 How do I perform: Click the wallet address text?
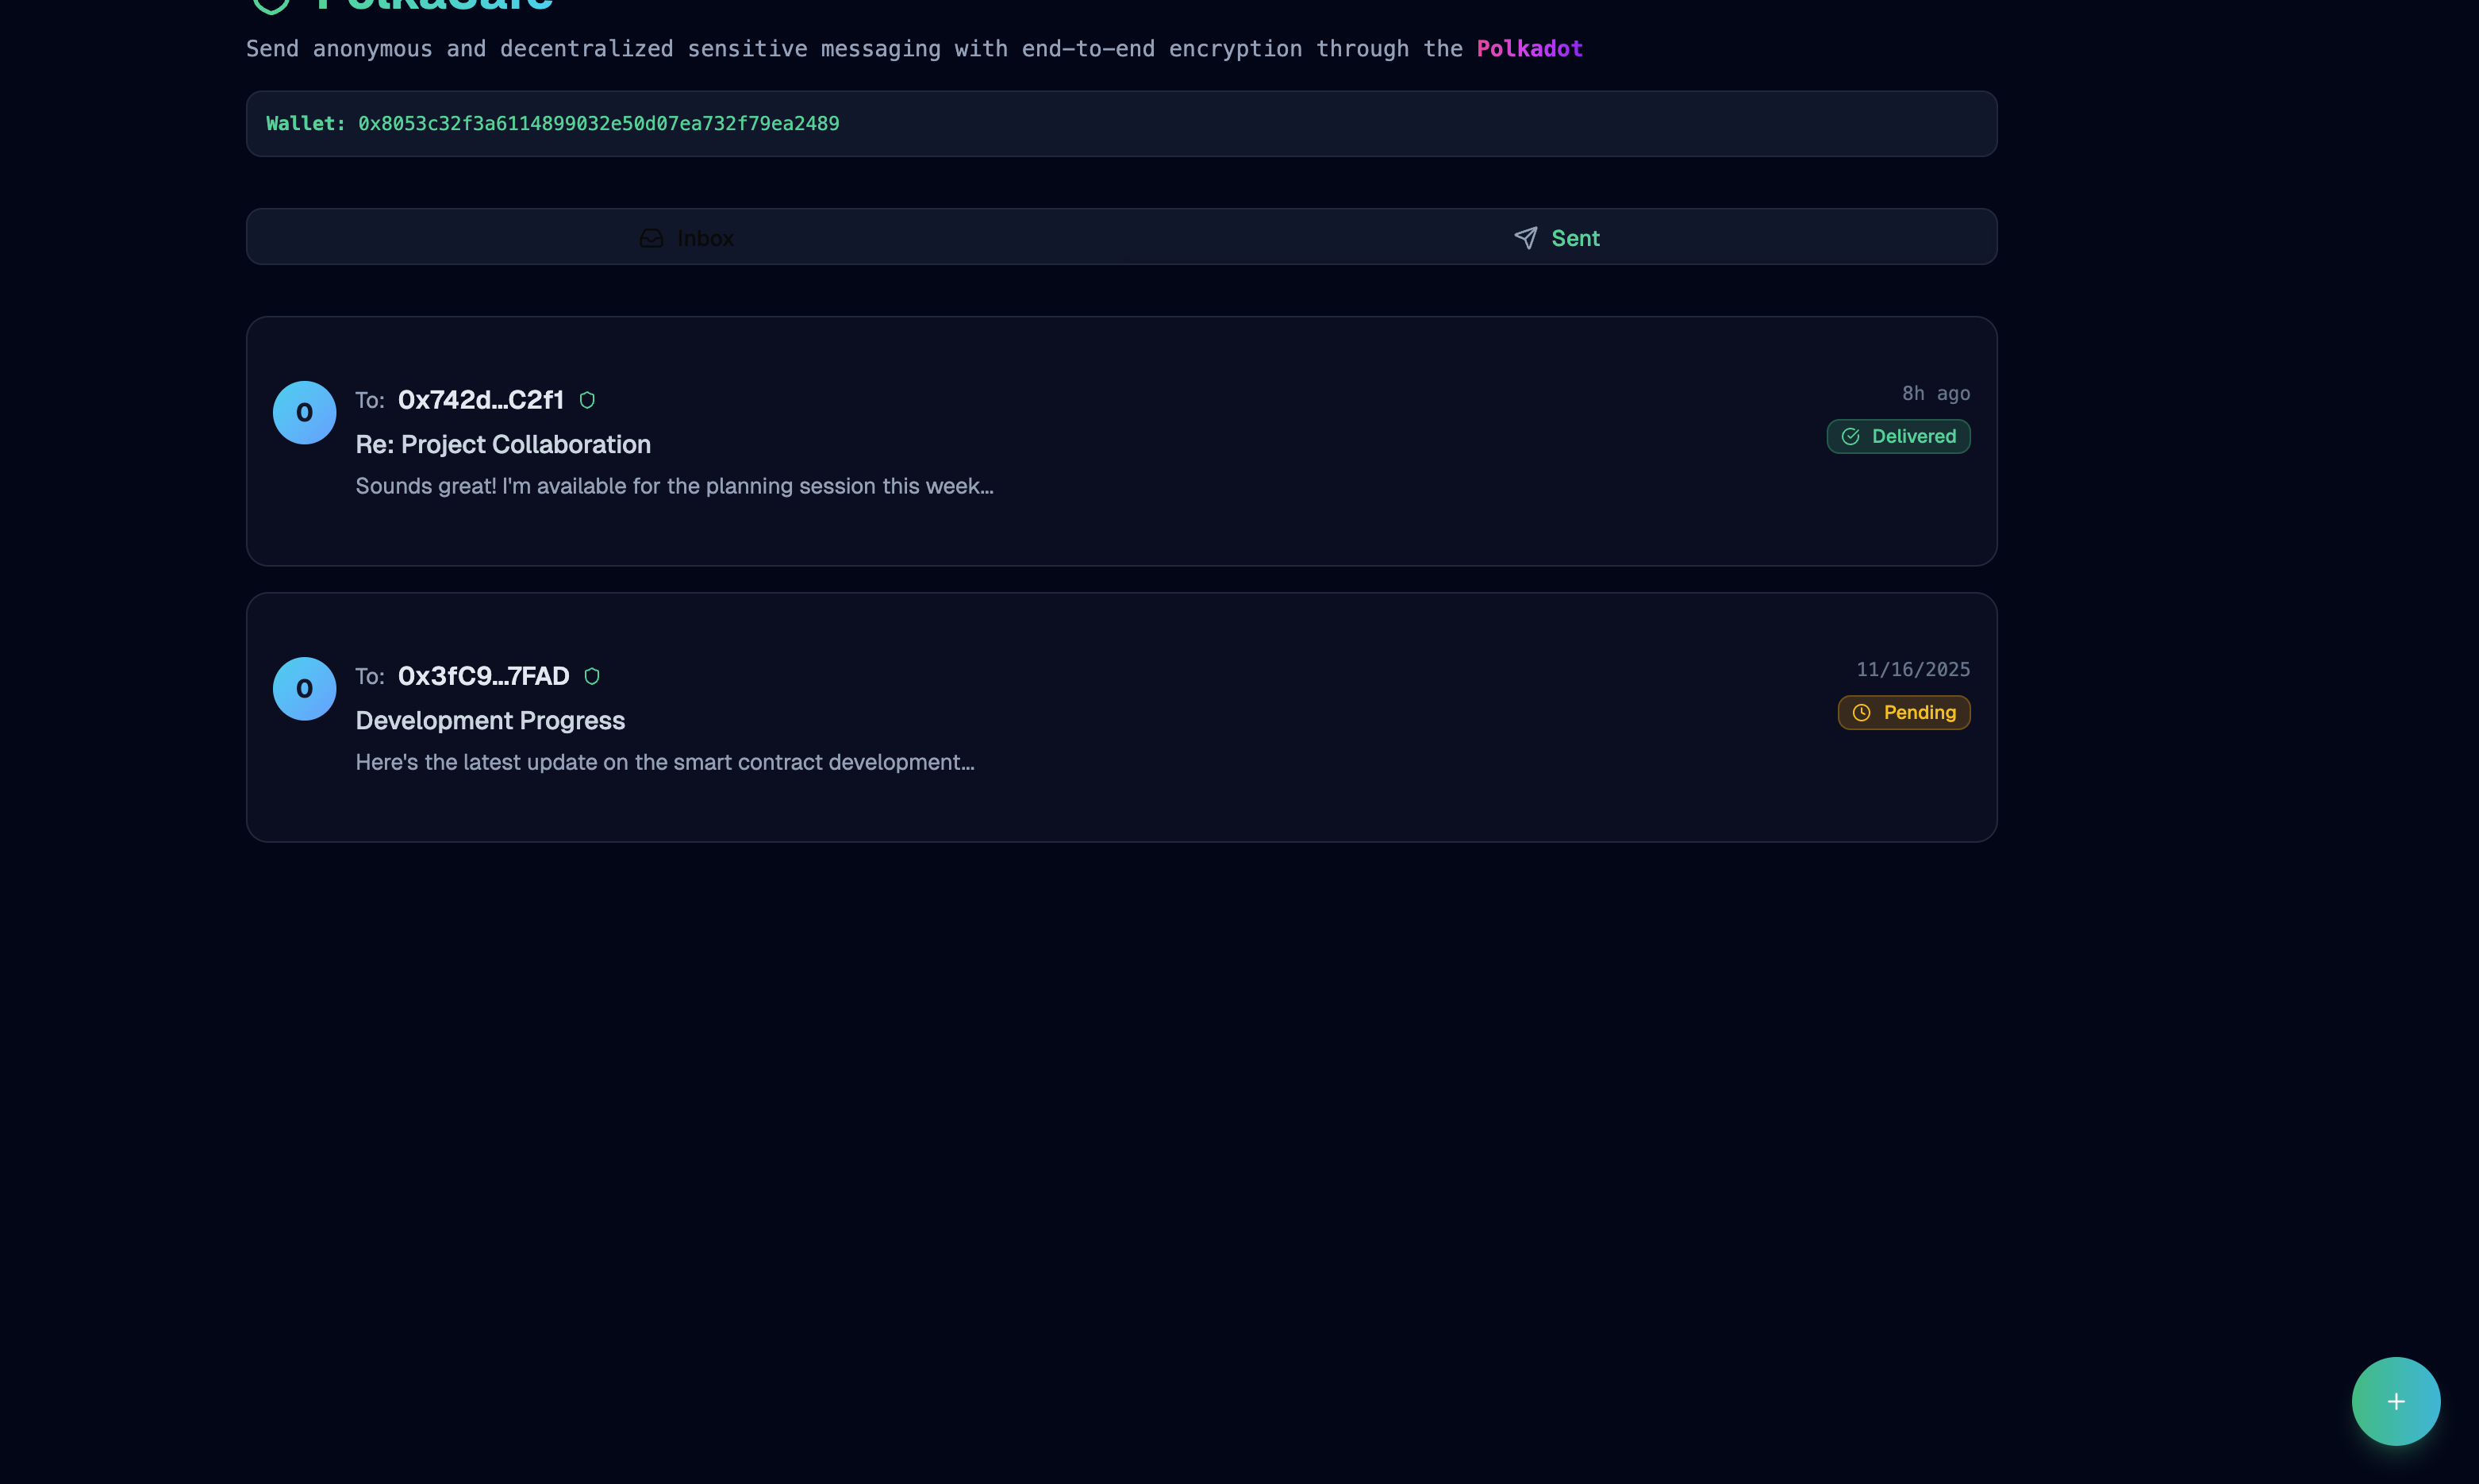pyautogui.click(x=598, y=124)
